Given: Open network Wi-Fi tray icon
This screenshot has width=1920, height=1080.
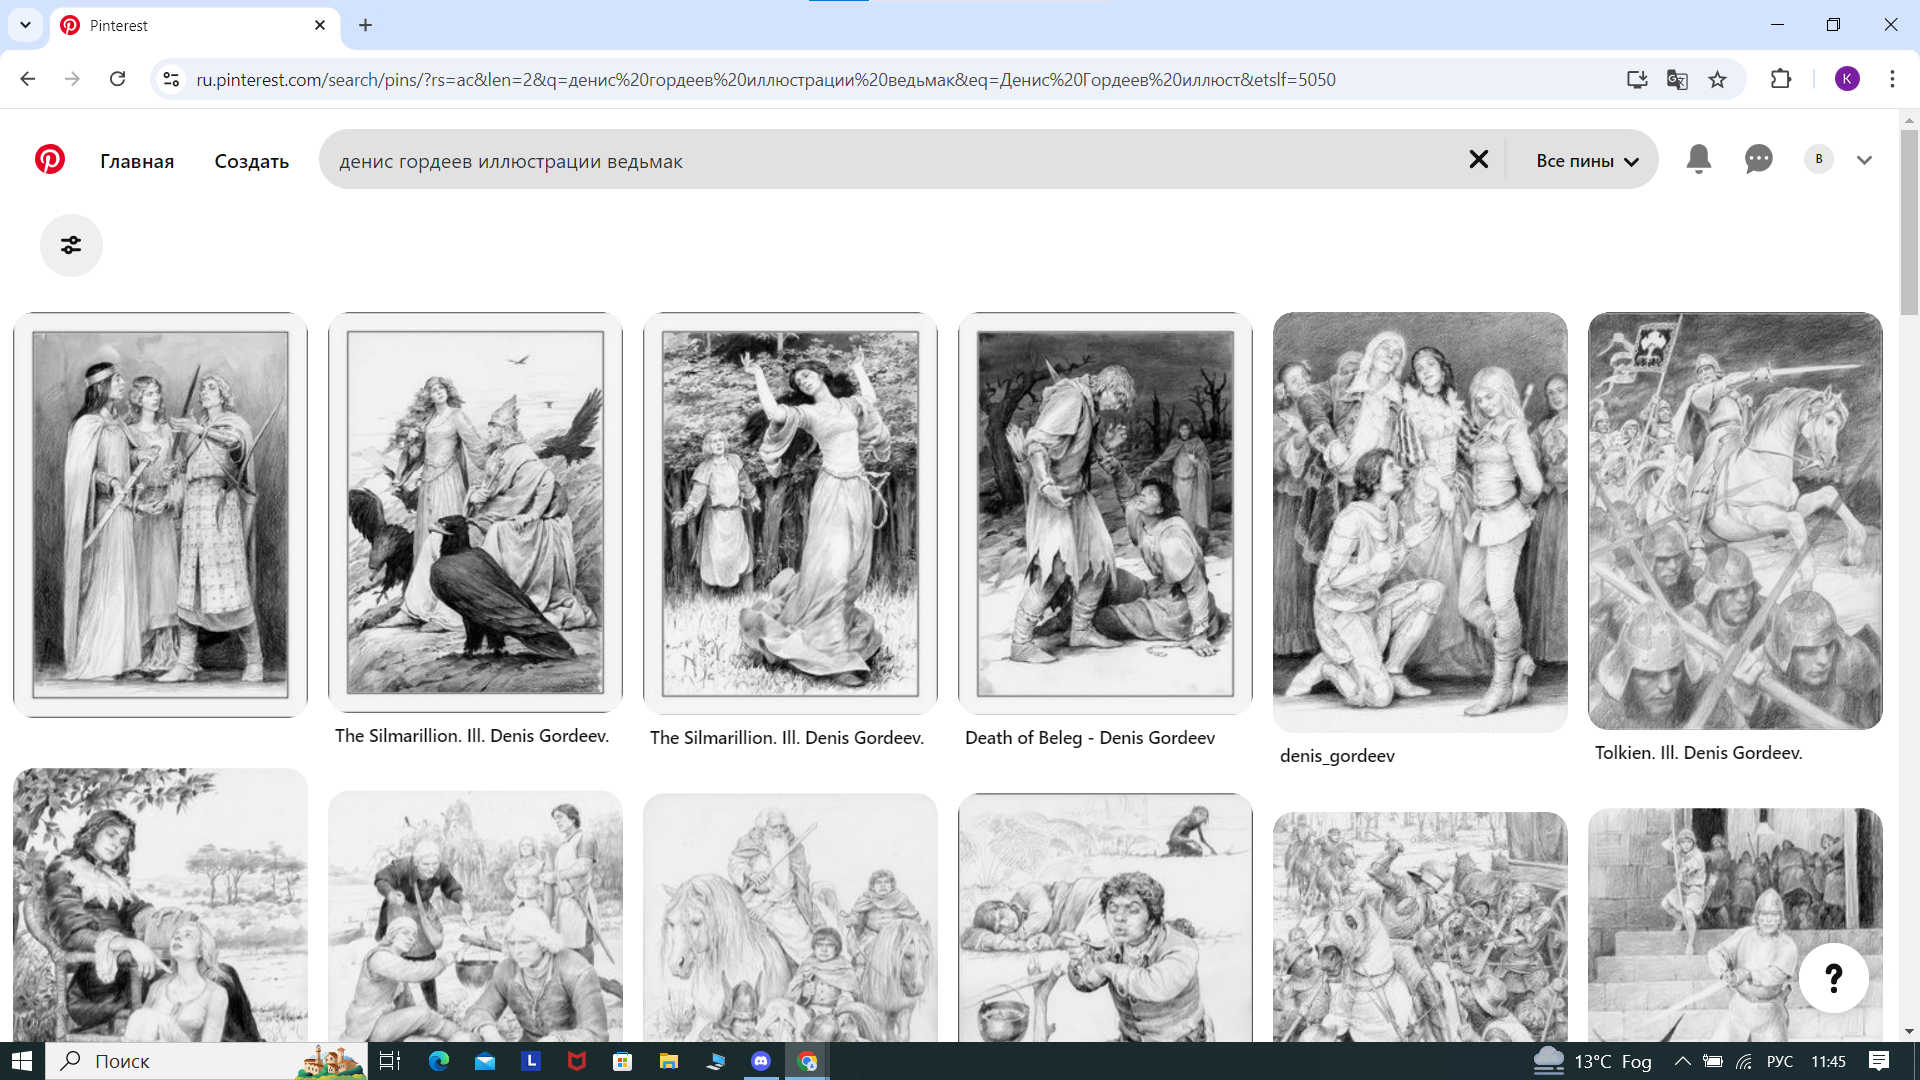Looking at the screenshot, I should point(1744,1061).
